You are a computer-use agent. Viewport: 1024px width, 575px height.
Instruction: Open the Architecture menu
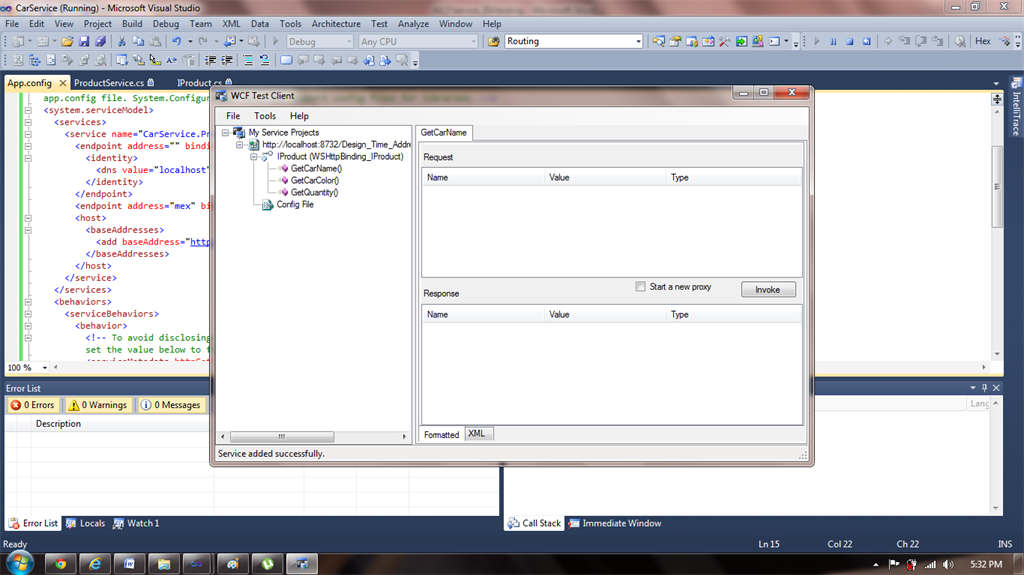pos(336,24)
